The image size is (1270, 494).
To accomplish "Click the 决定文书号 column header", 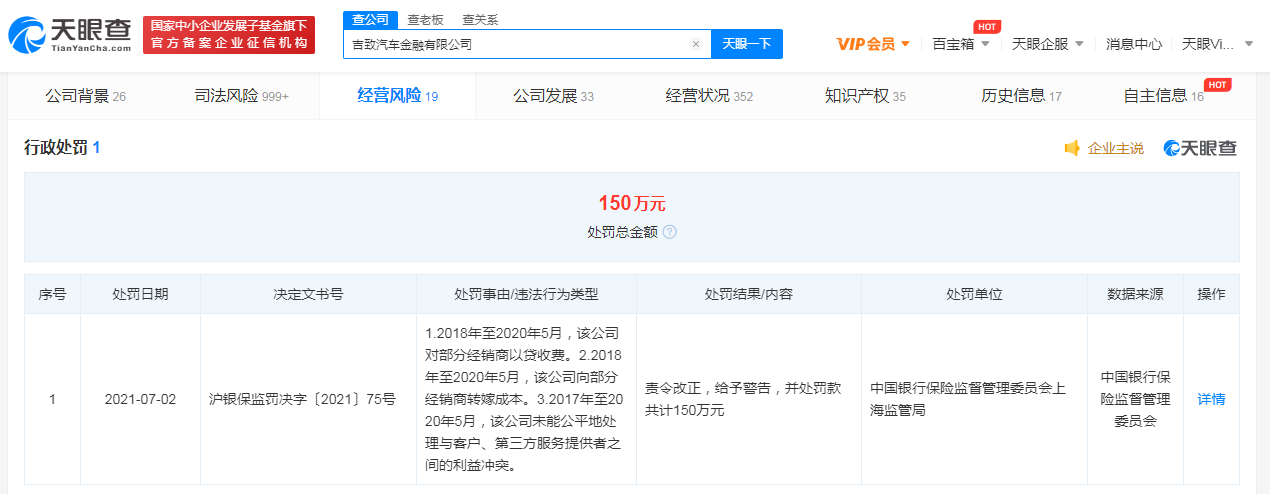I will (308, 294).
